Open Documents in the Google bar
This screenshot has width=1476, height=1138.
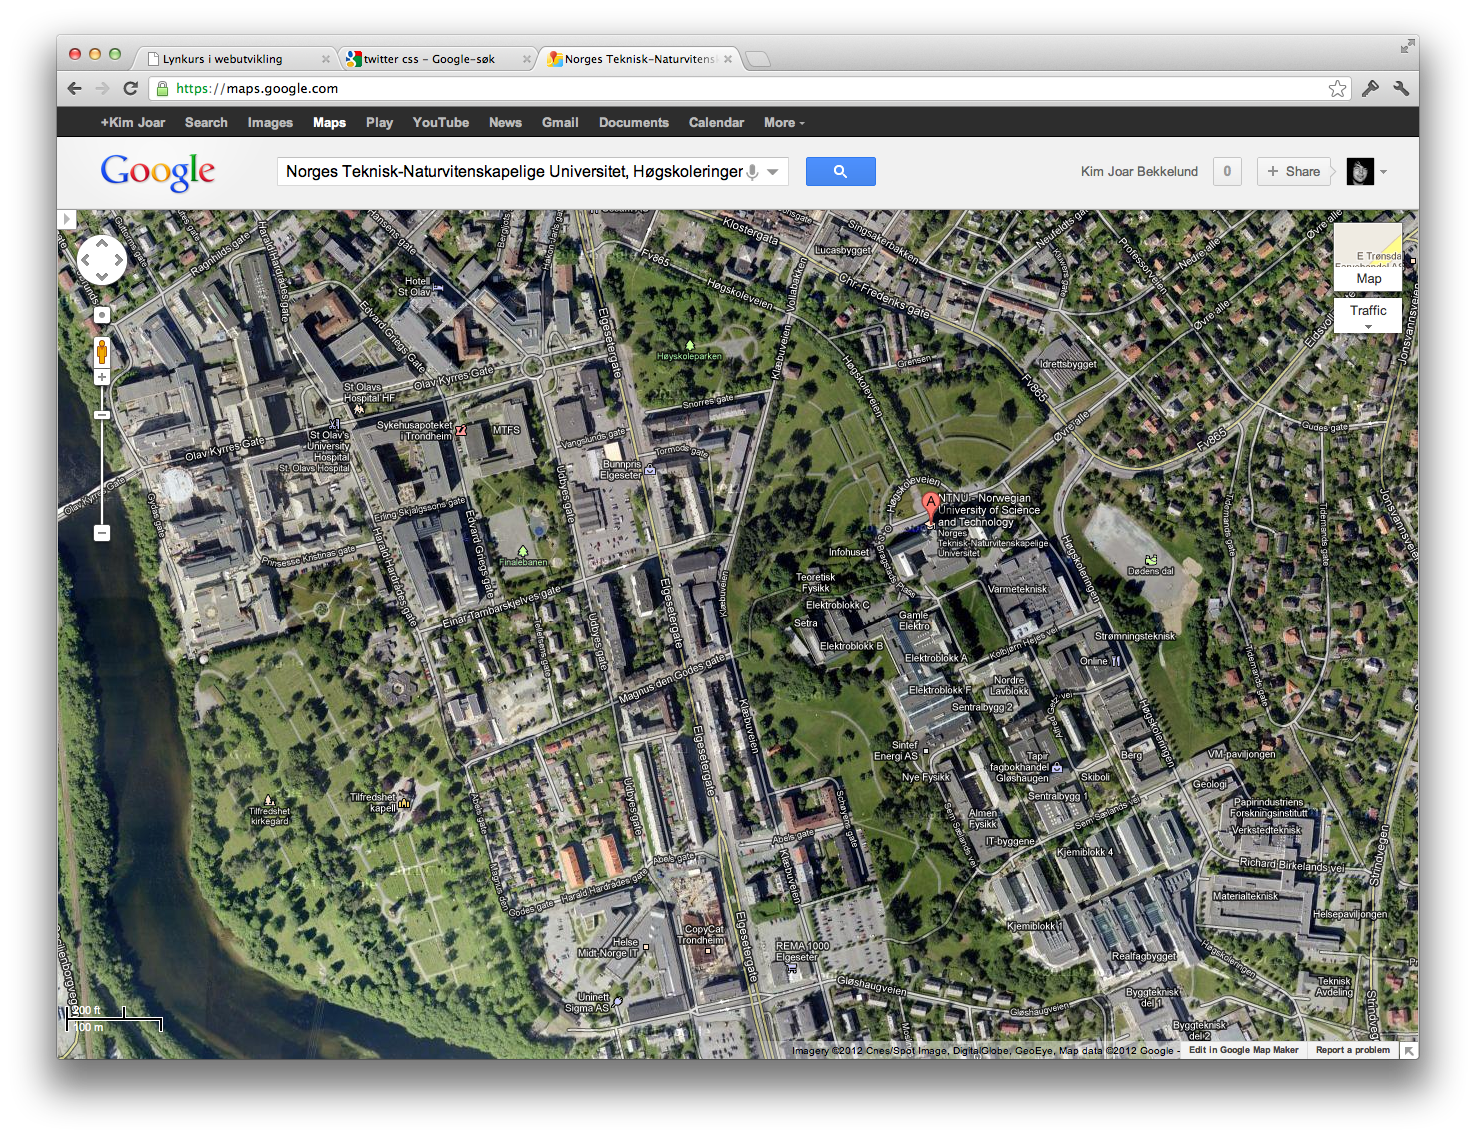point(634,122)
